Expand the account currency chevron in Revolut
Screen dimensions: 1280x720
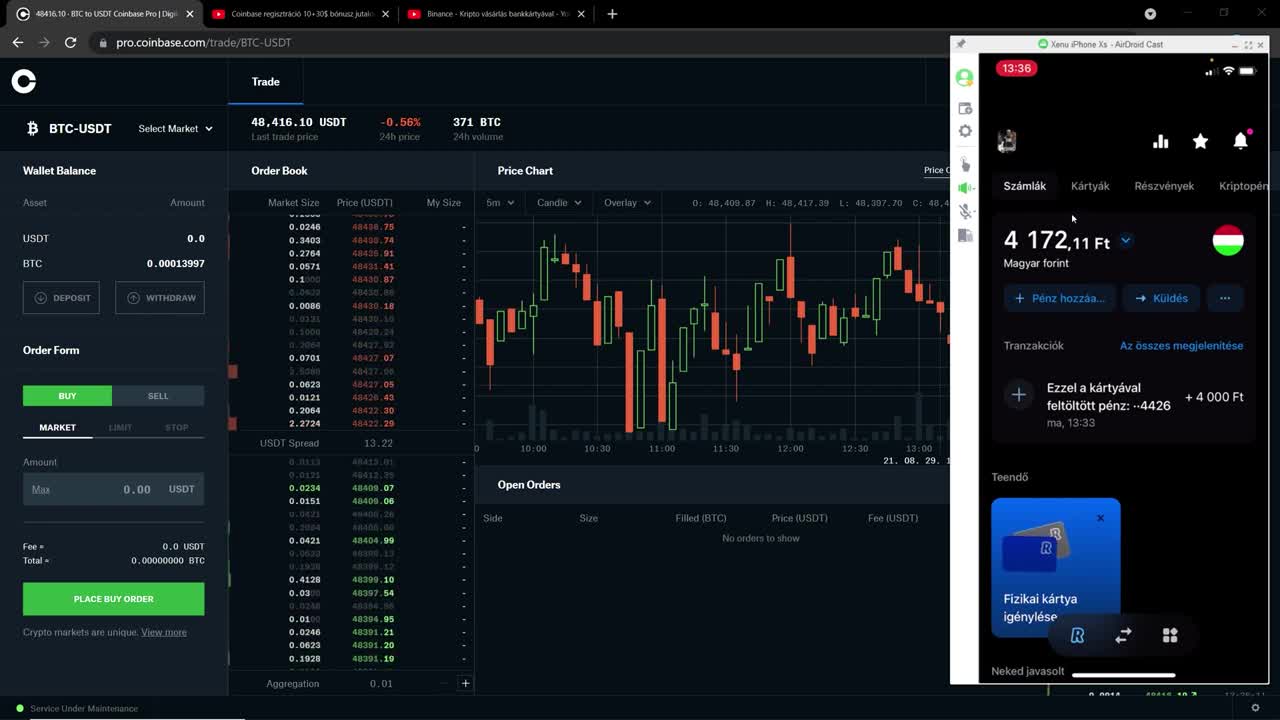coord(1125,241)
